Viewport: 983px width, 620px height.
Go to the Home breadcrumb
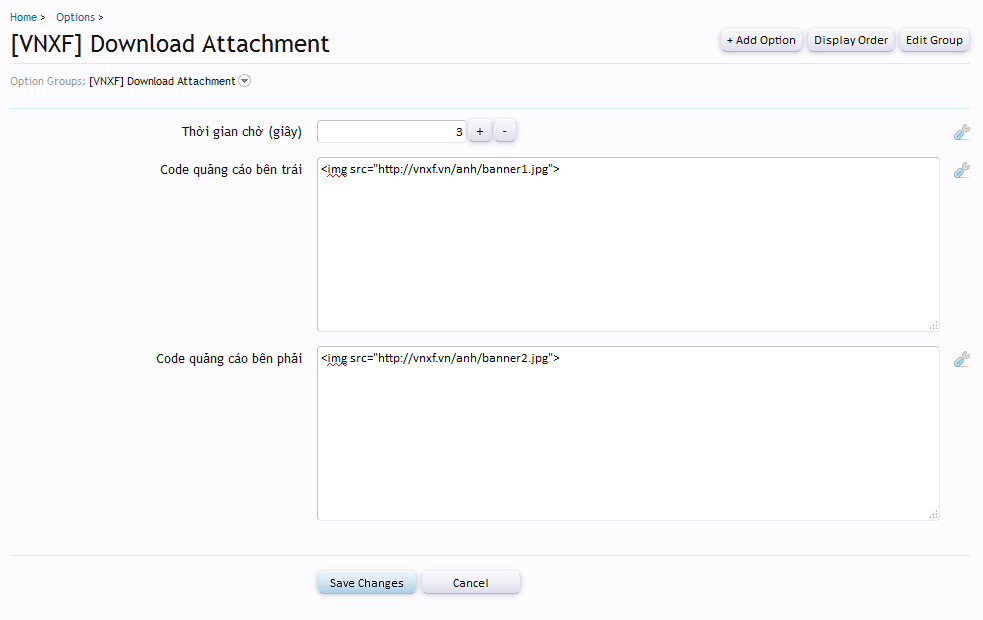coord(23,17)
